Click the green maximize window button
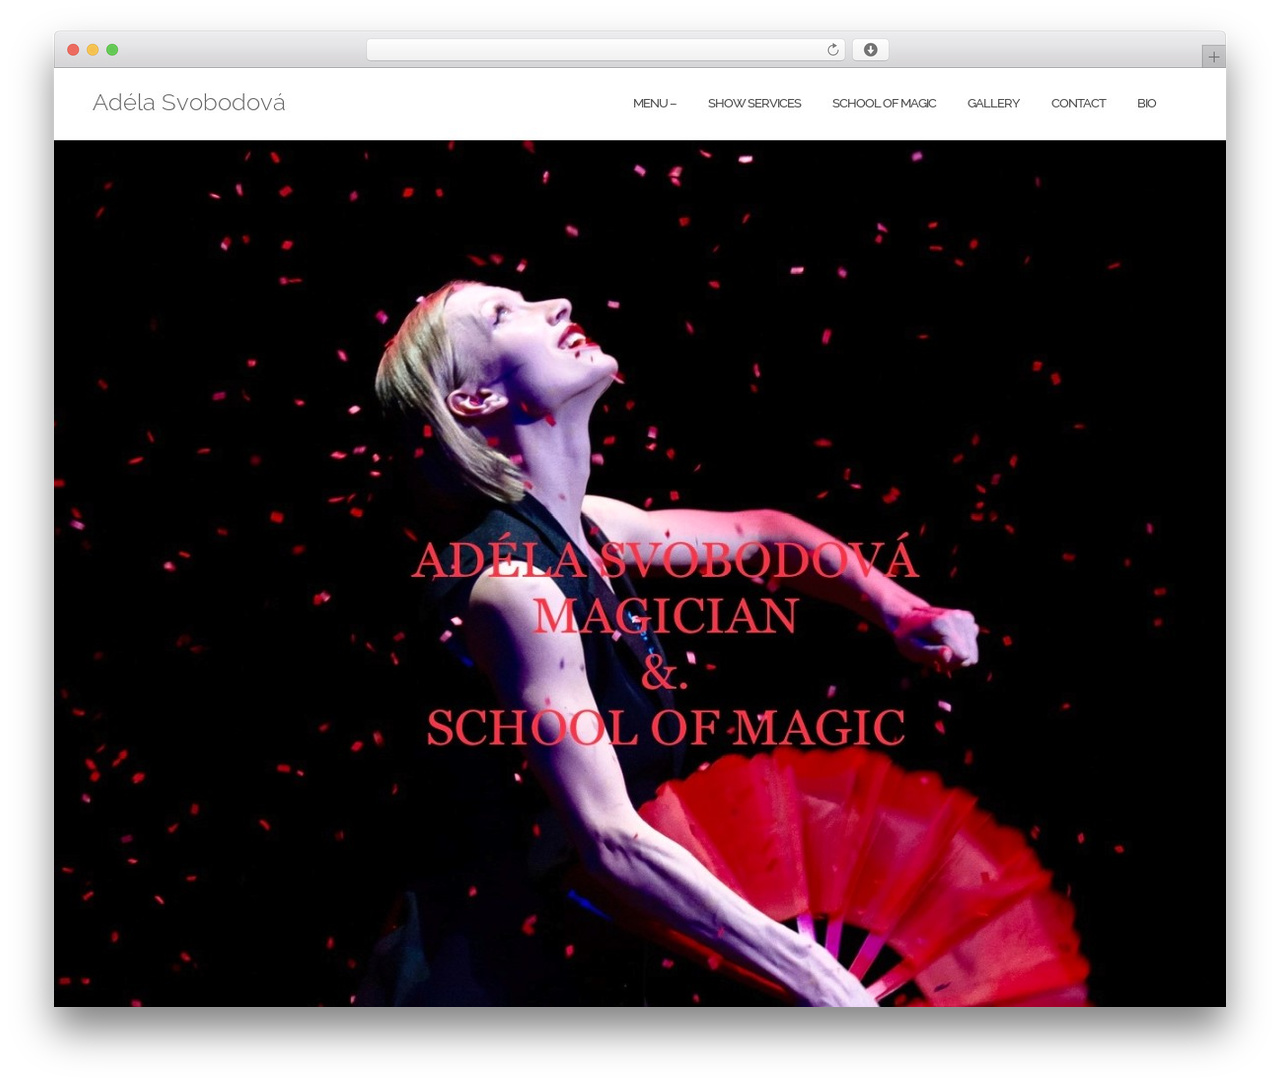The width and height of the screenshot is (1280, 1084). click(112, 50)
